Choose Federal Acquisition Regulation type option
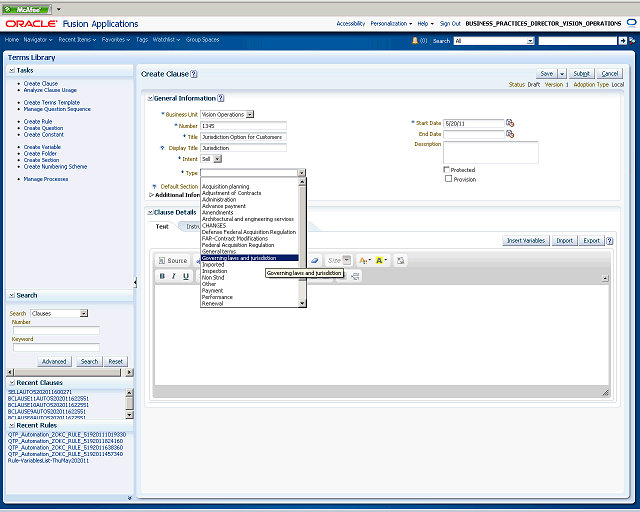This screenshot has height=512, width=640. tap(238, 245)
